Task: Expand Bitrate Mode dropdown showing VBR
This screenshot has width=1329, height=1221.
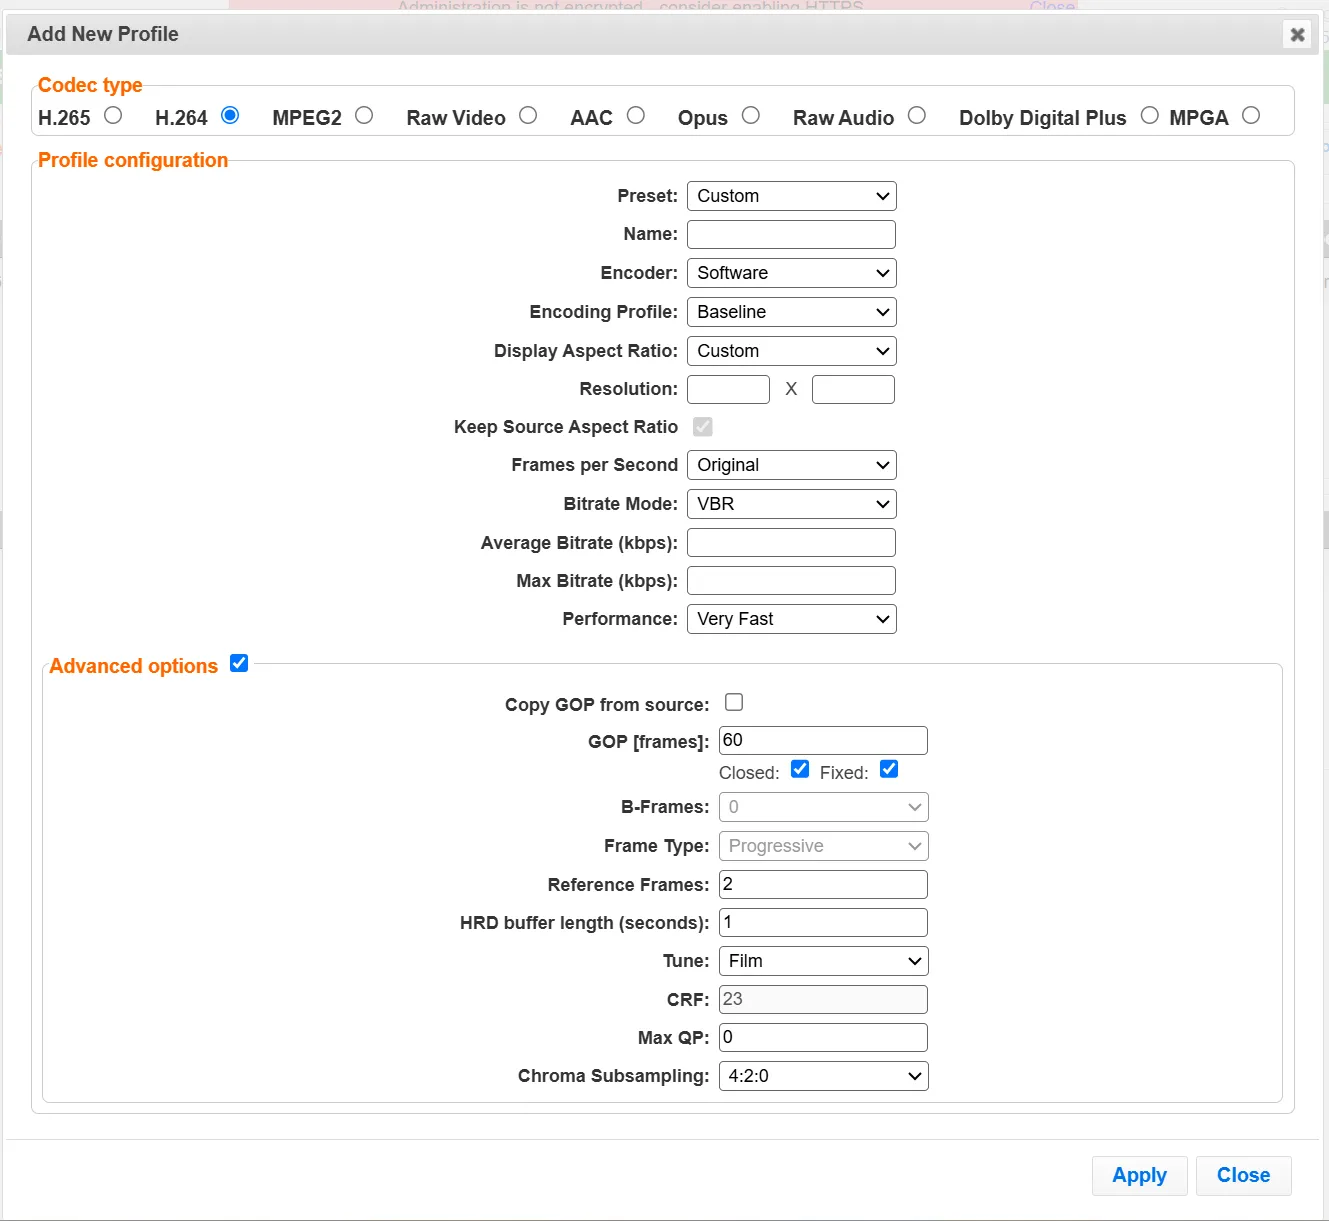Action: (x=792, y=504)
